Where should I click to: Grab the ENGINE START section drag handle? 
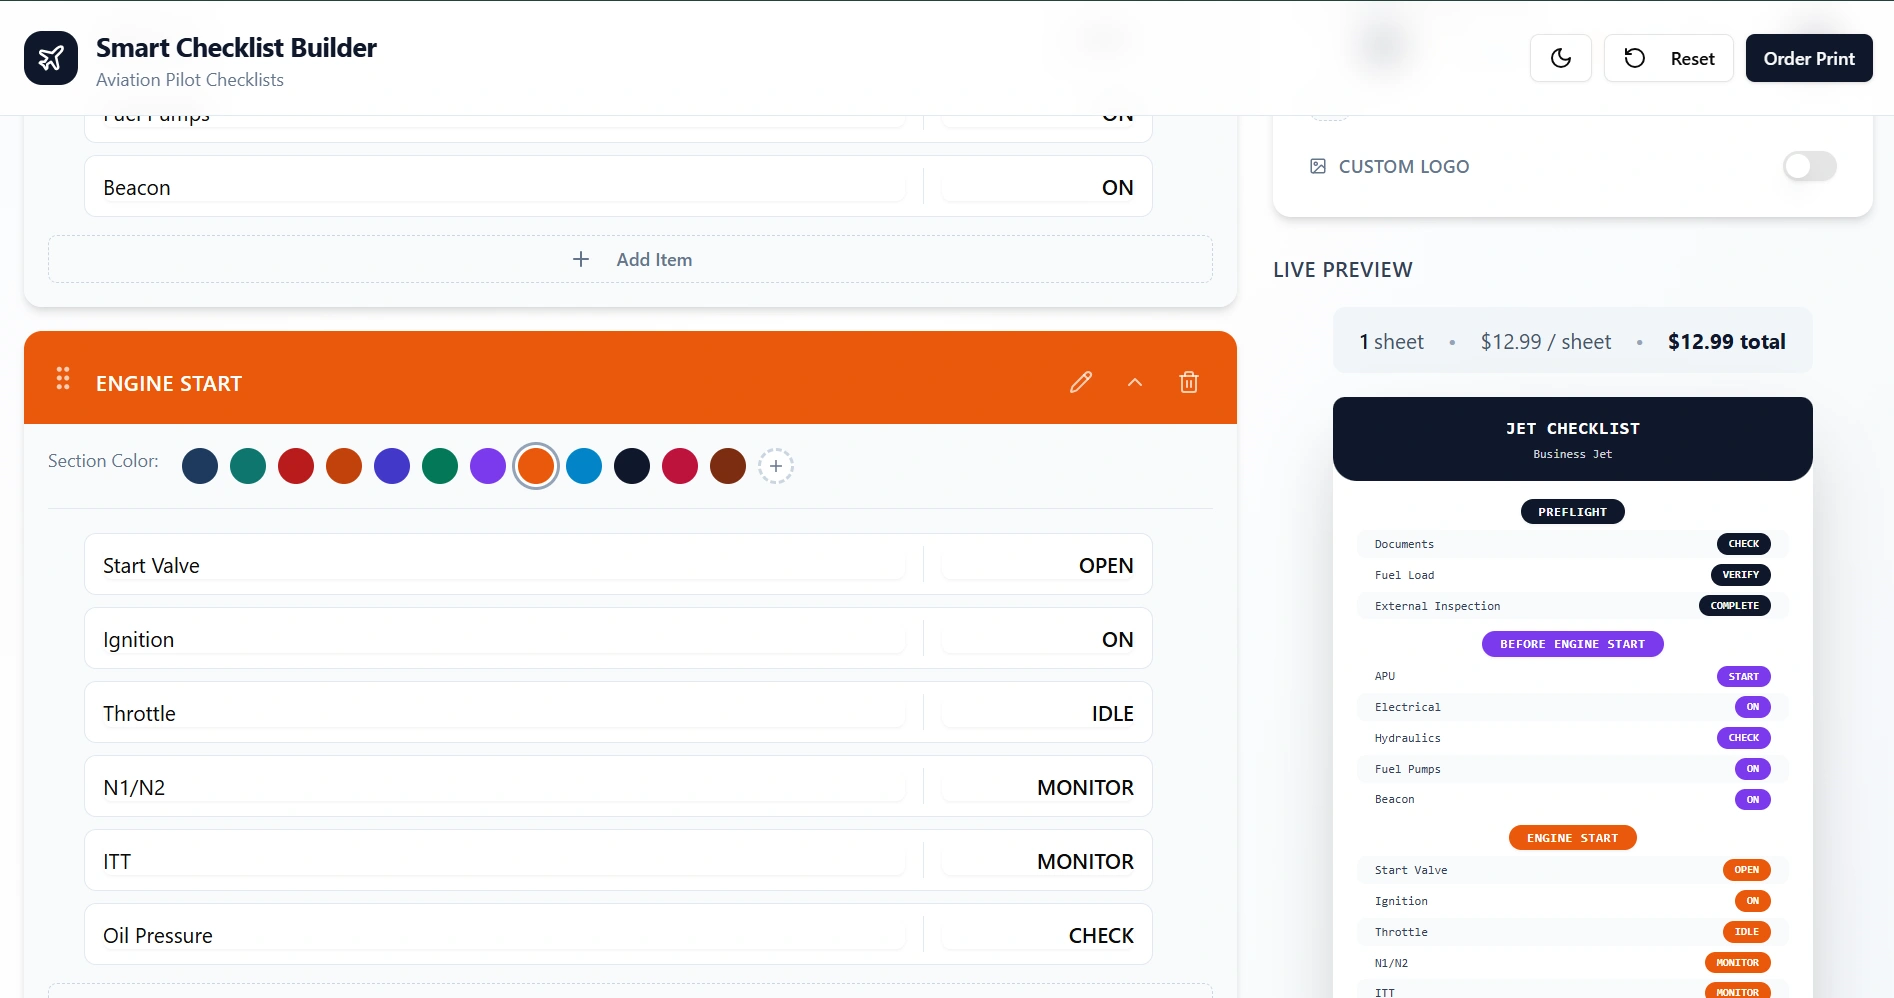coord(63,379)
